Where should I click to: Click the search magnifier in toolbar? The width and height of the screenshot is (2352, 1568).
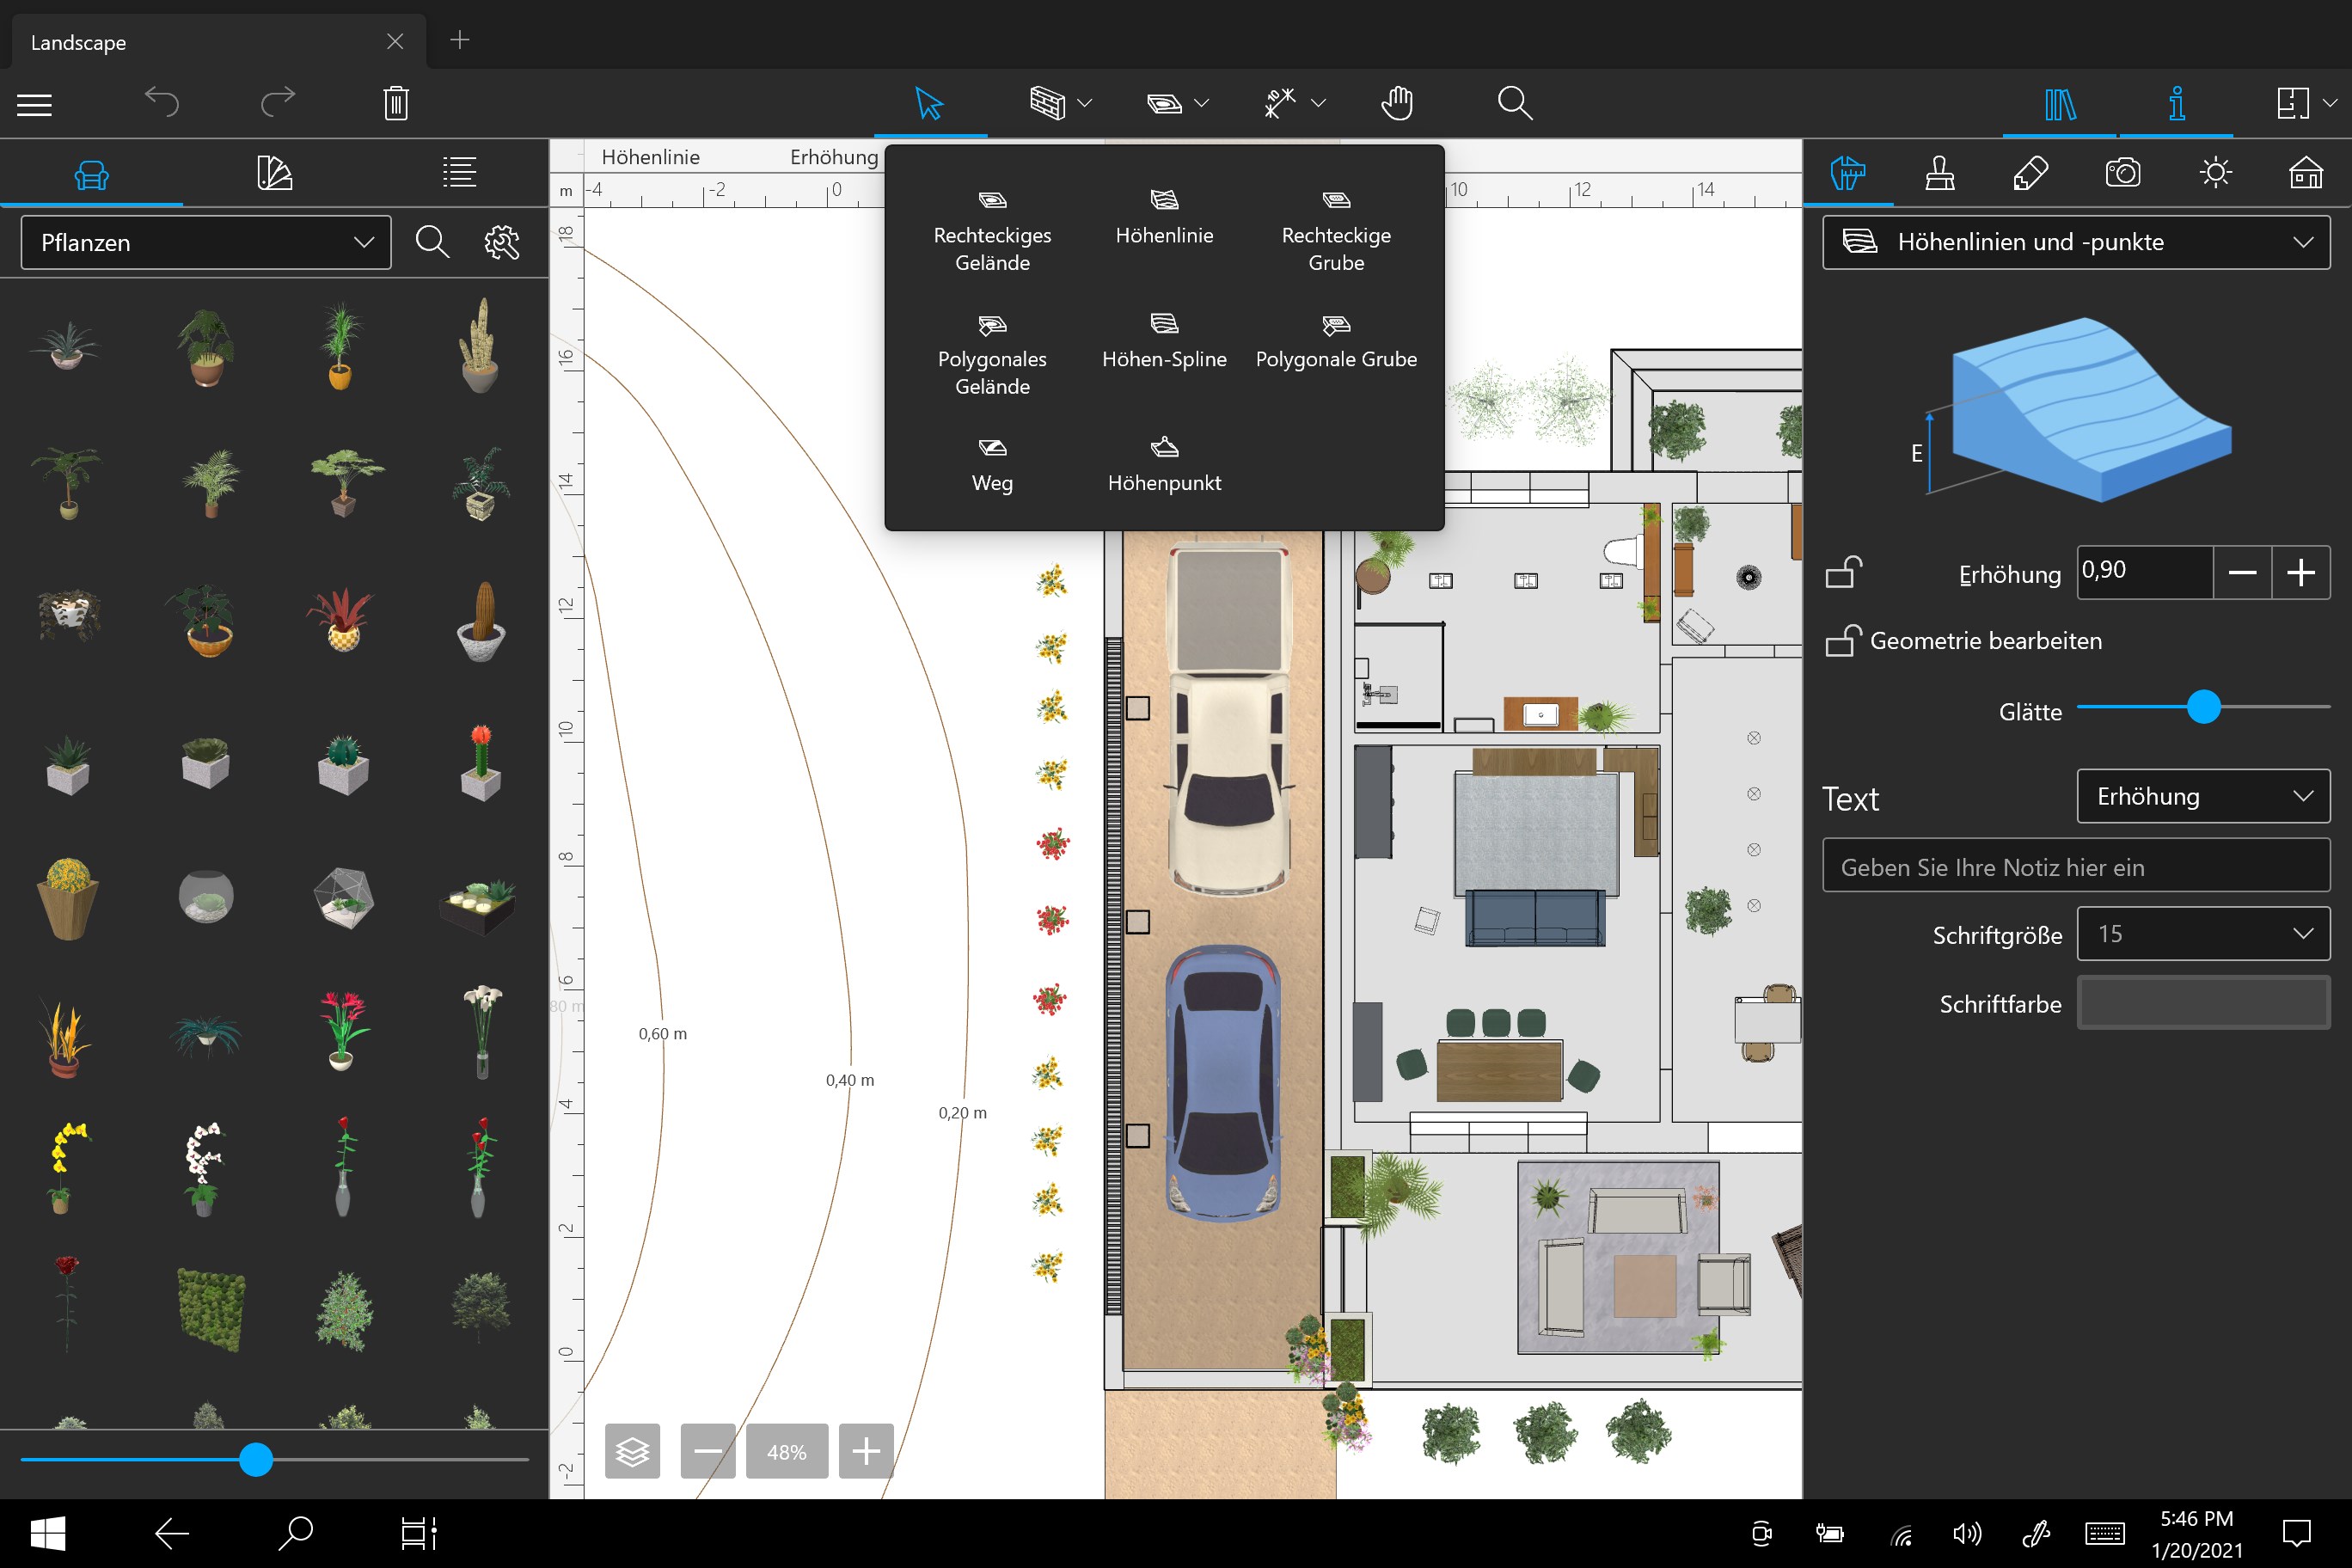coord(1514,103)
